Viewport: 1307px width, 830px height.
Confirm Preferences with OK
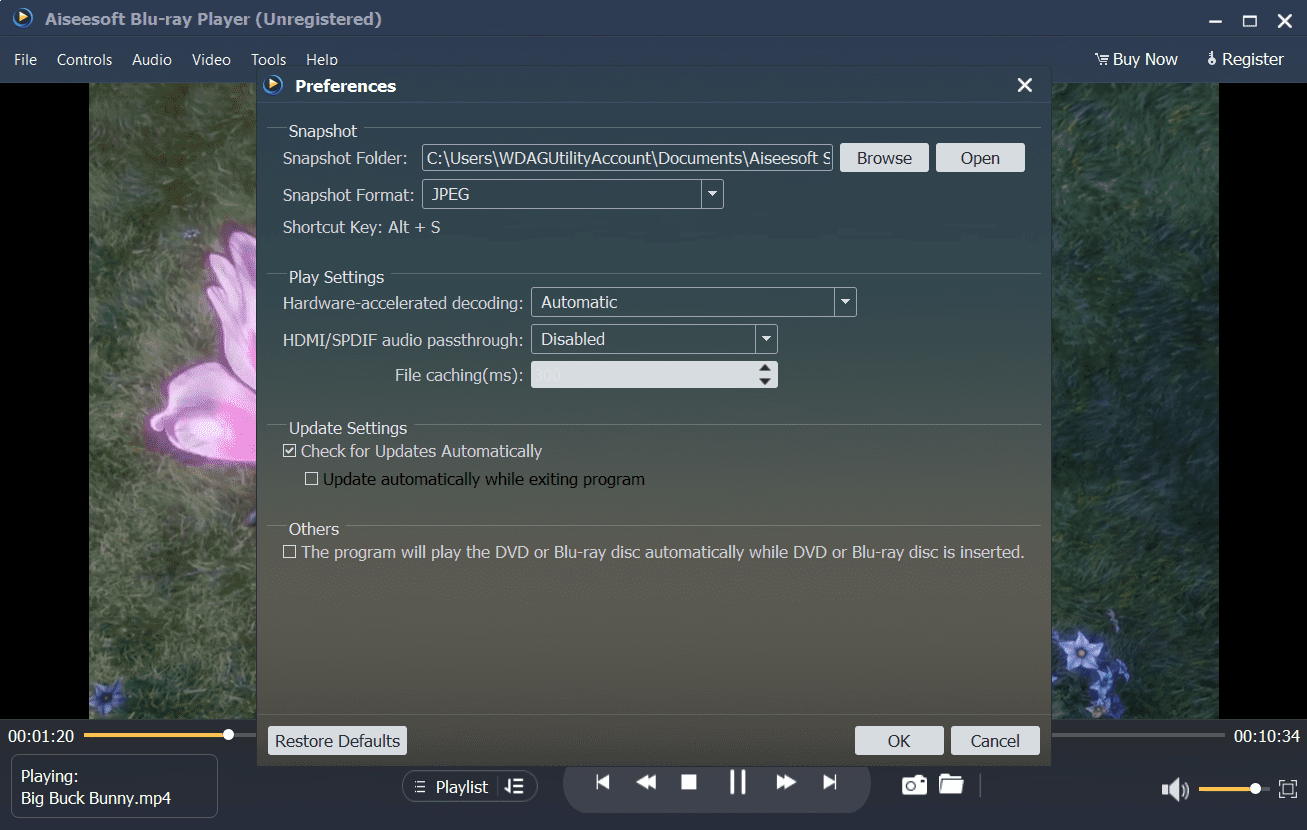pos(899,741)
